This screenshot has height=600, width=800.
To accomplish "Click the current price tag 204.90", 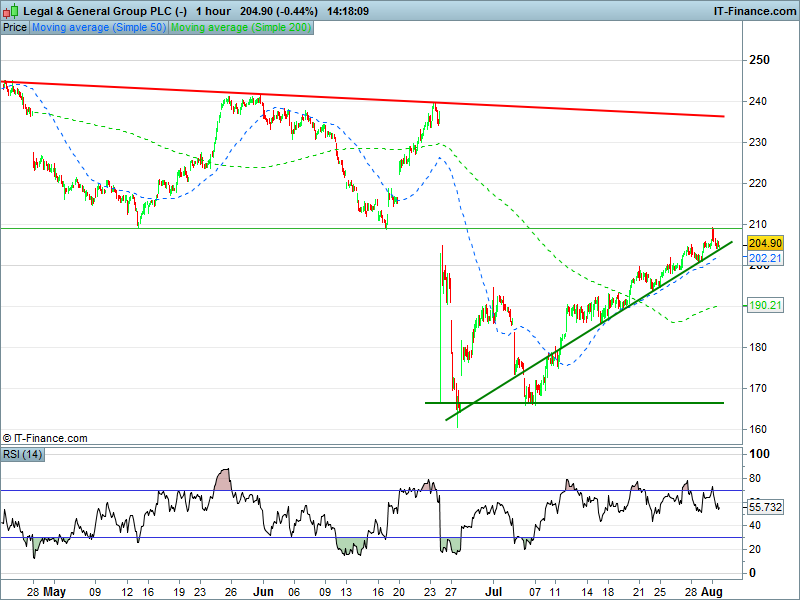I will click(765, 243).
